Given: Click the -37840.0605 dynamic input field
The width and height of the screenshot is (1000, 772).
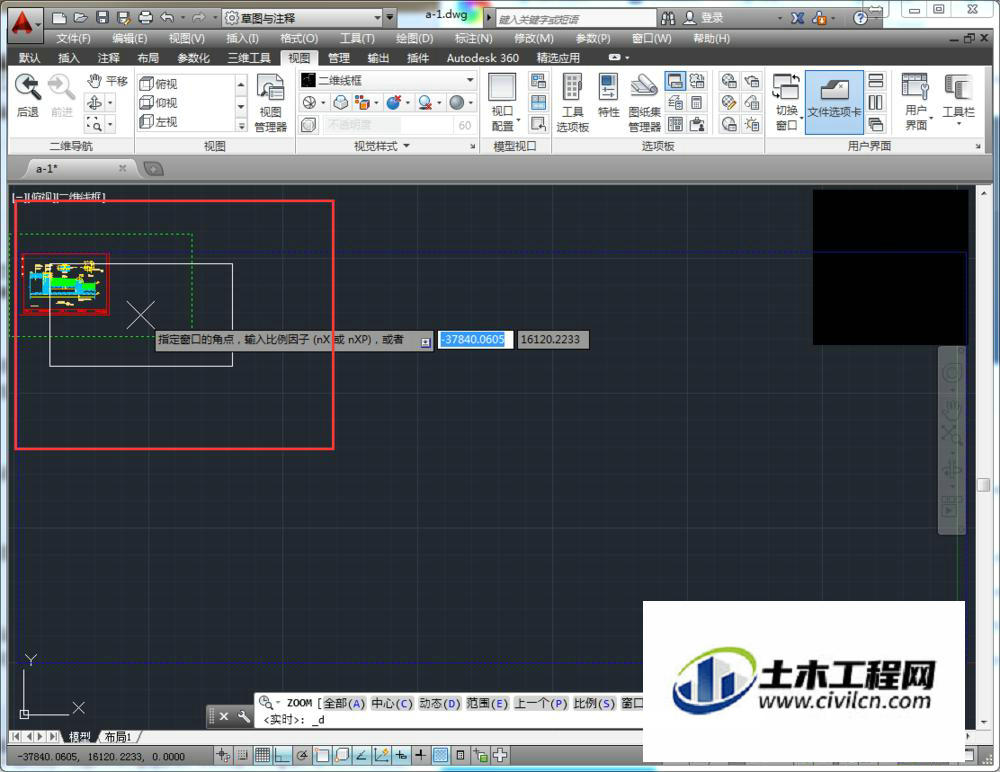Looking at the screenshot, I should (475, 339).
